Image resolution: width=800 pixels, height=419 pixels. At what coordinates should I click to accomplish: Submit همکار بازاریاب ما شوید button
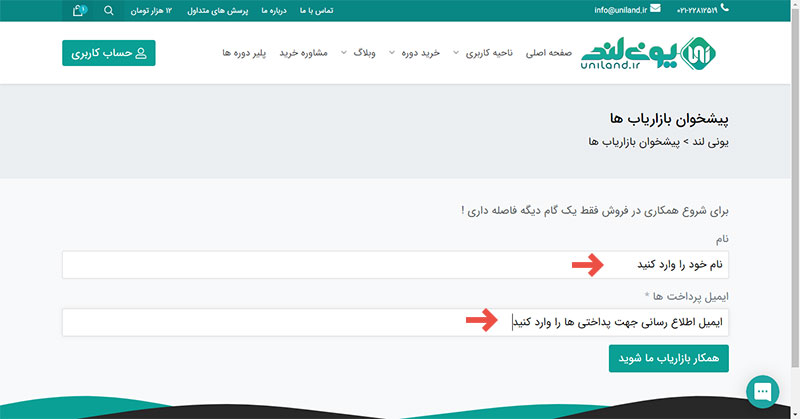point(668,358)
